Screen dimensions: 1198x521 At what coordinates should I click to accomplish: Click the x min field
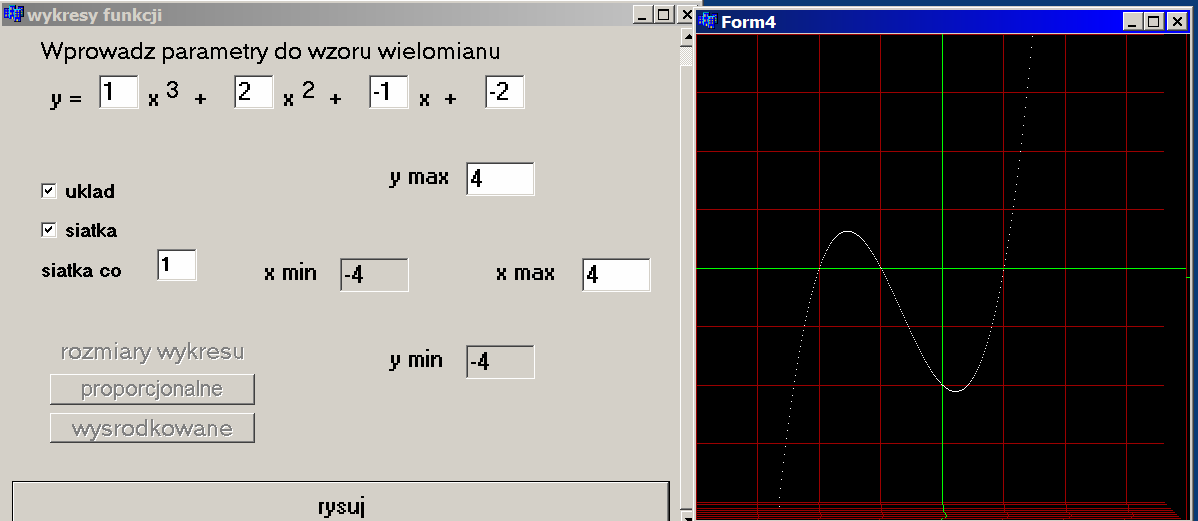pos(374,275)
